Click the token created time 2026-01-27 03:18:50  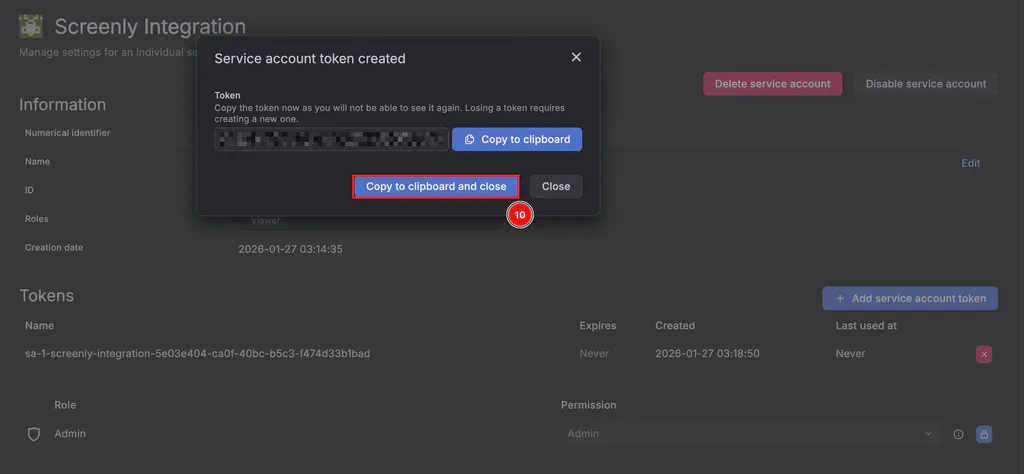tap(707, 354)
